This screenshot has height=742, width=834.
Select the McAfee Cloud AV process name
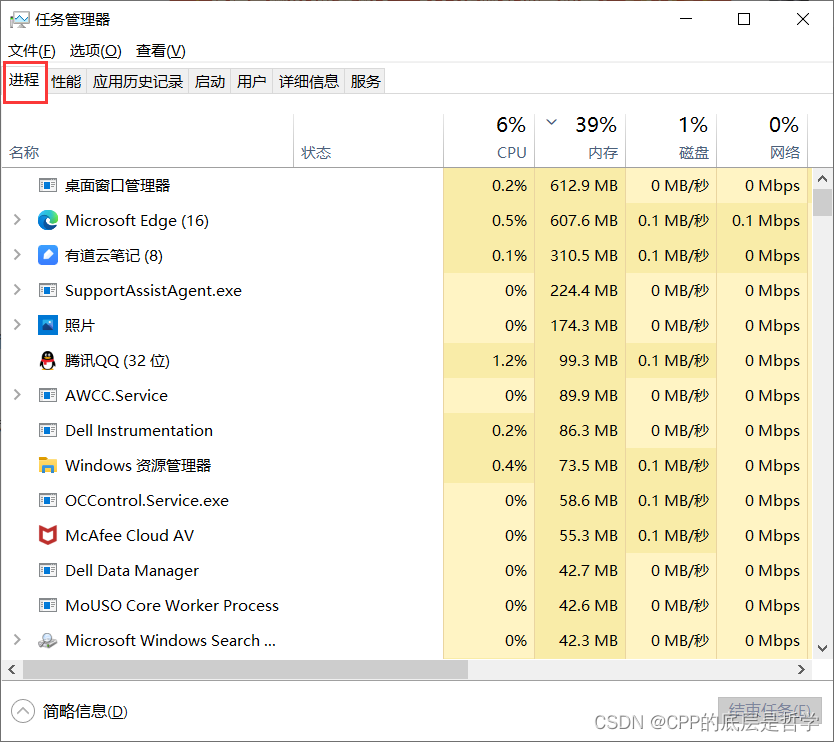click(129, 536)
